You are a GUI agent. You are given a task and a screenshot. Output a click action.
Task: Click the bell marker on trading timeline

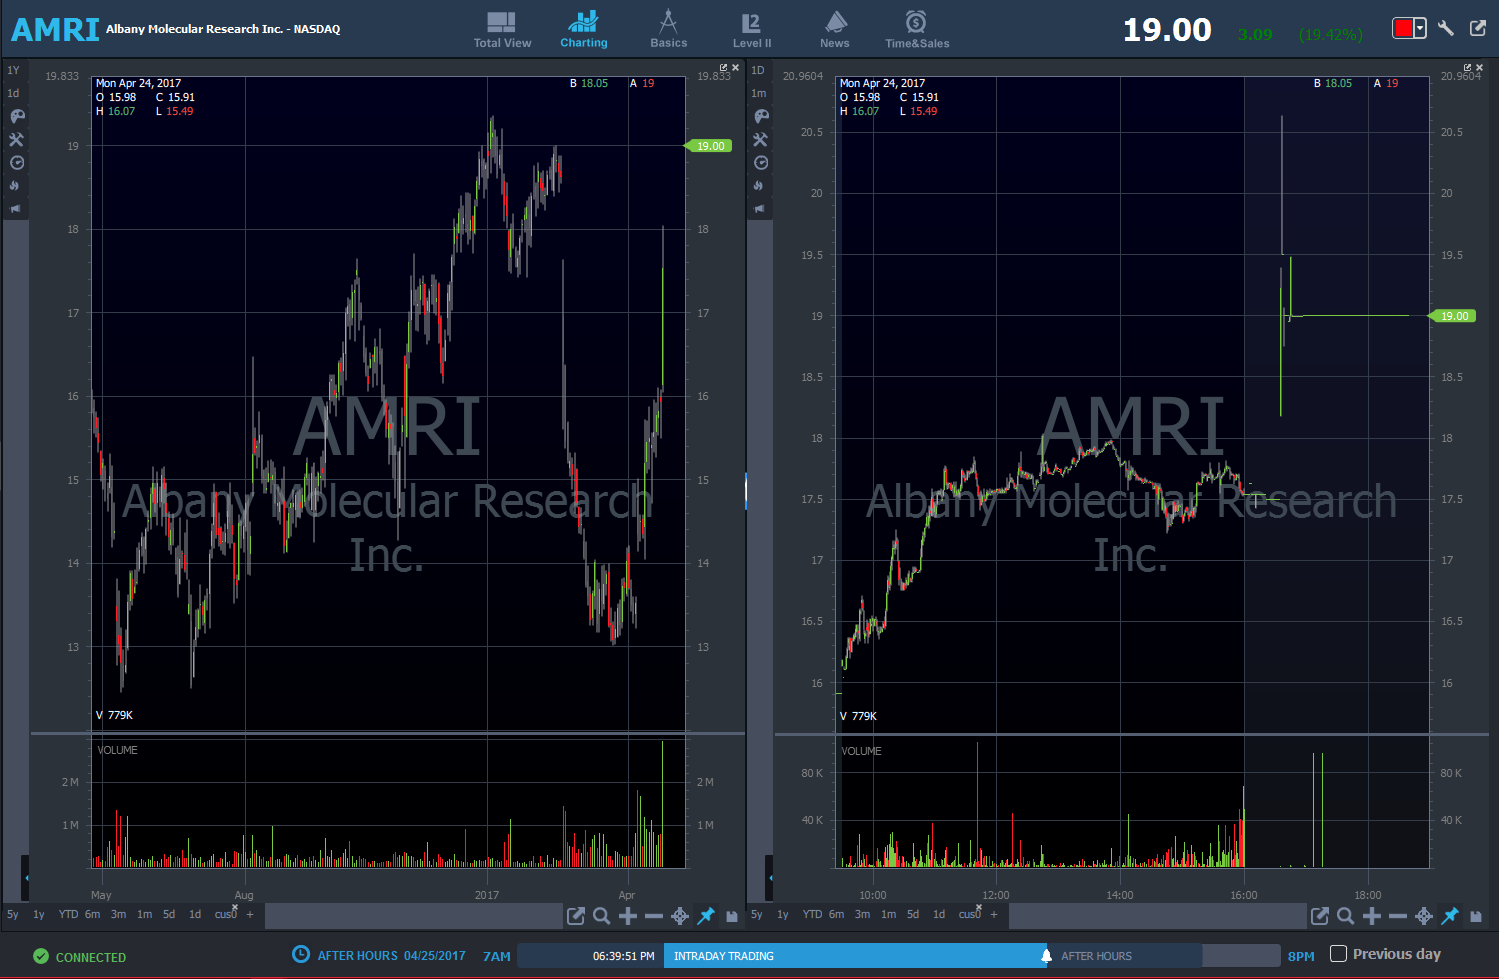tap(1046, 956)
